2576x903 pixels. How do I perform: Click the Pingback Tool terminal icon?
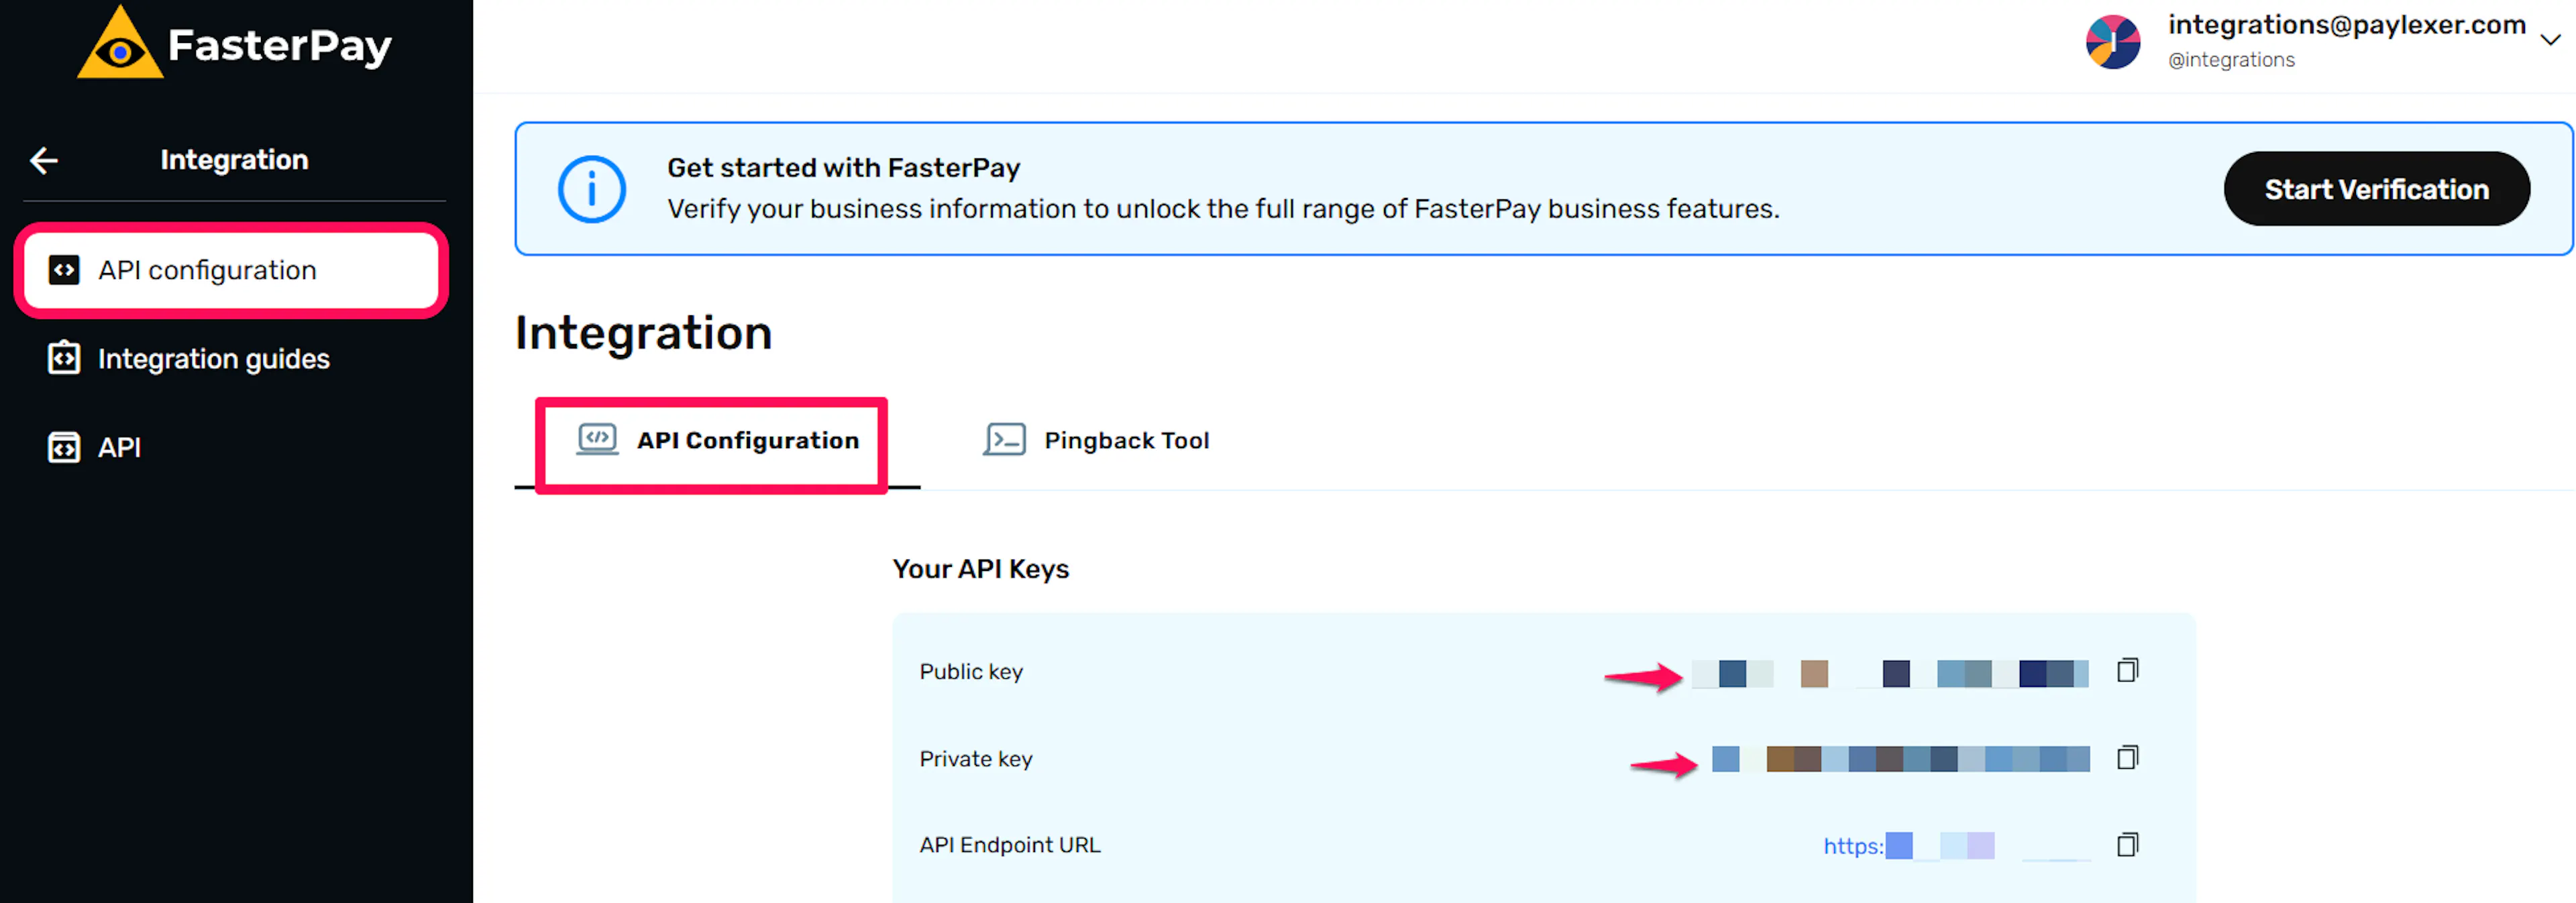click(1004, 439)
